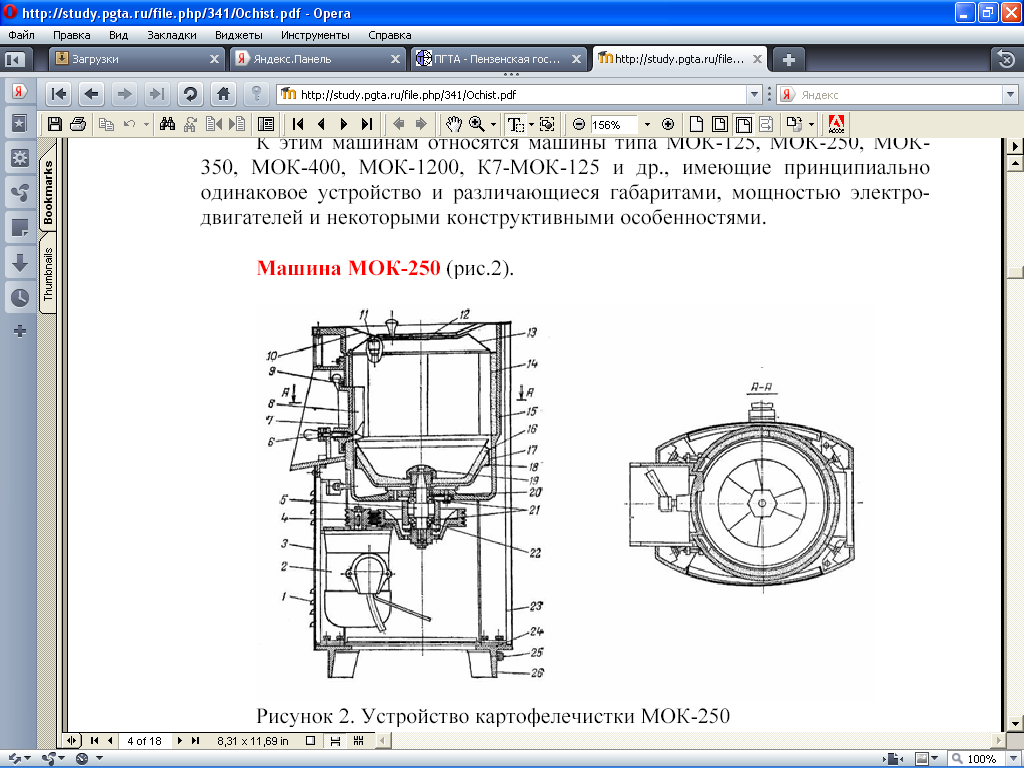Click the Yandex search input field
The width and height of the screenshot is (1024, 768).
(898, 95)
